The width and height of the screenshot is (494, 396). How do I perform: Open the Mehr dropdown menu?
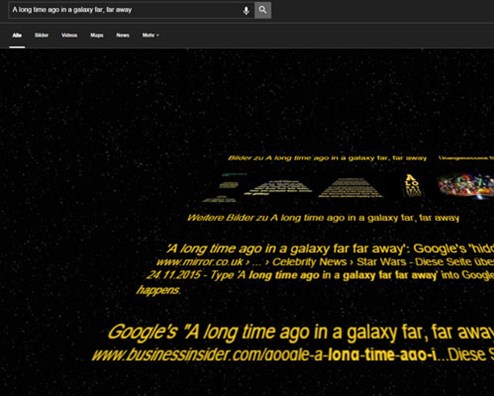(150, 35)
